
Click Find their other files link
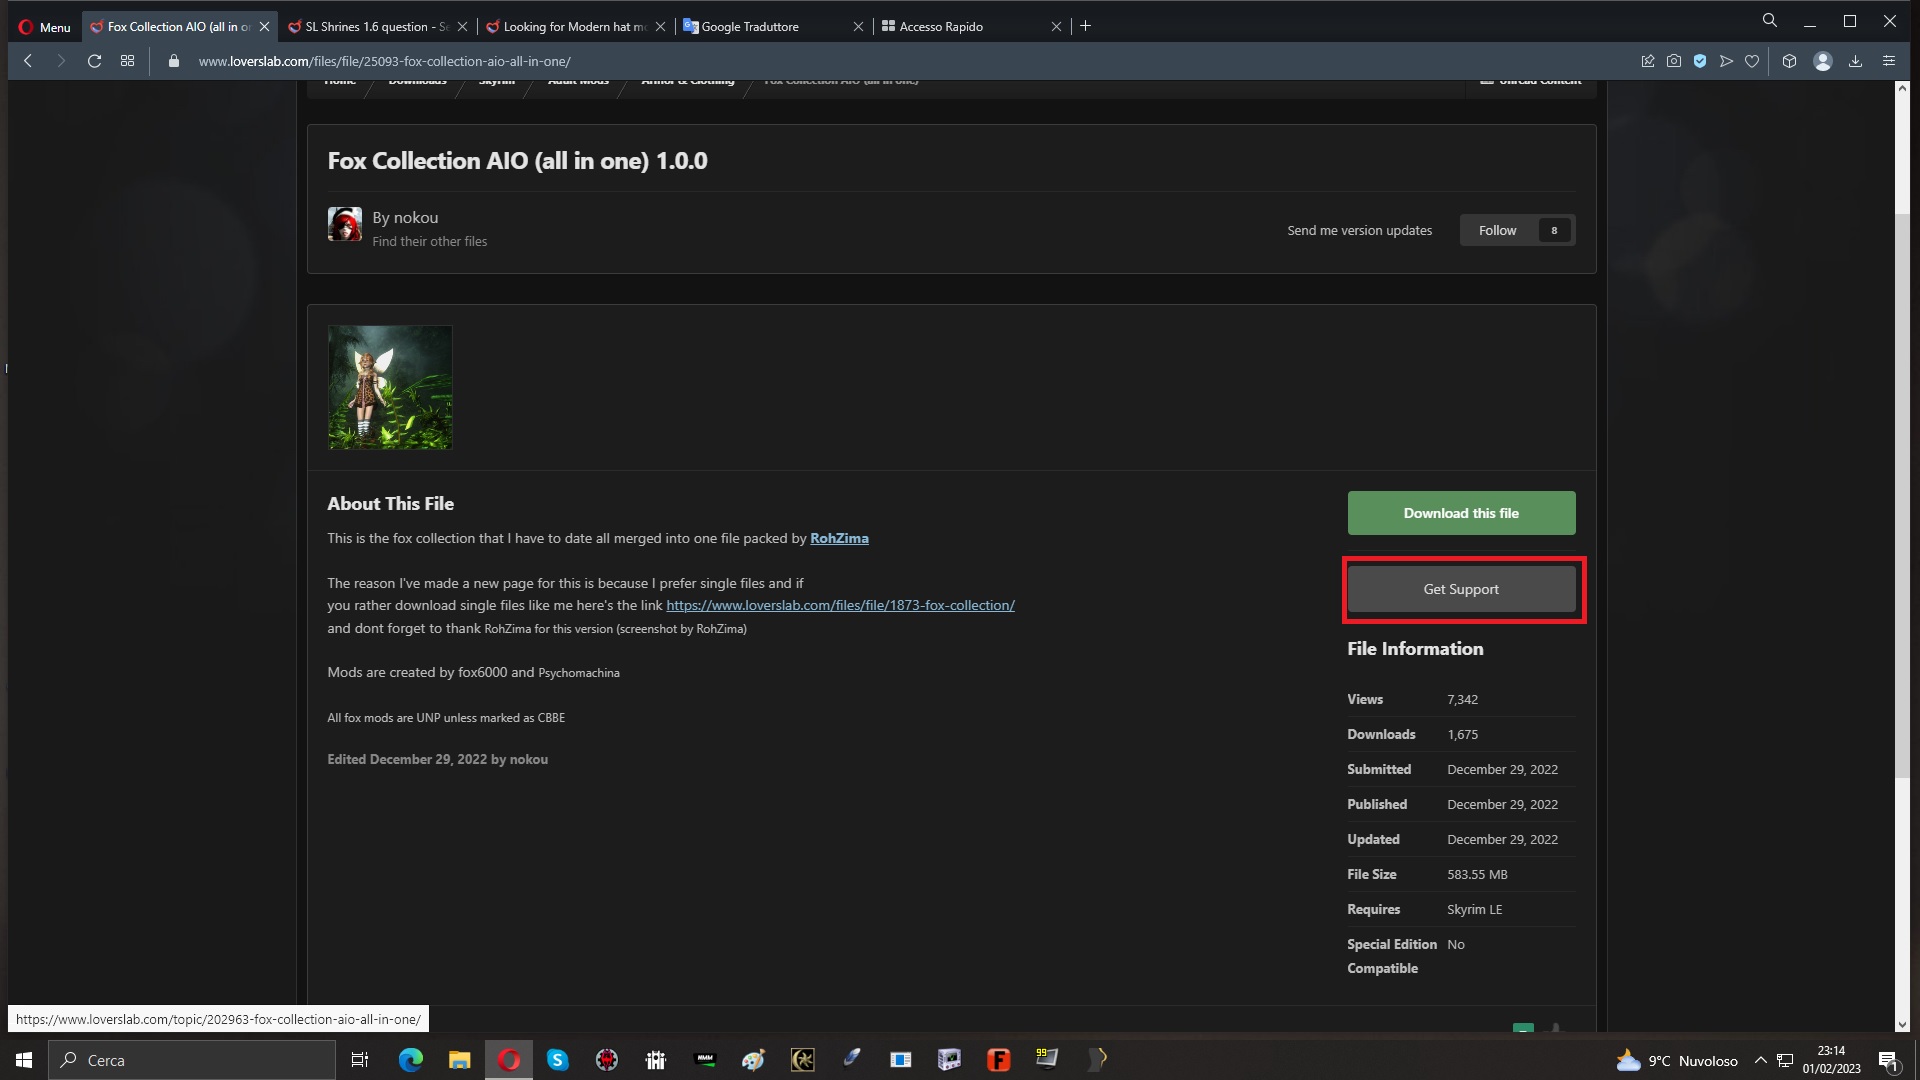430,241
